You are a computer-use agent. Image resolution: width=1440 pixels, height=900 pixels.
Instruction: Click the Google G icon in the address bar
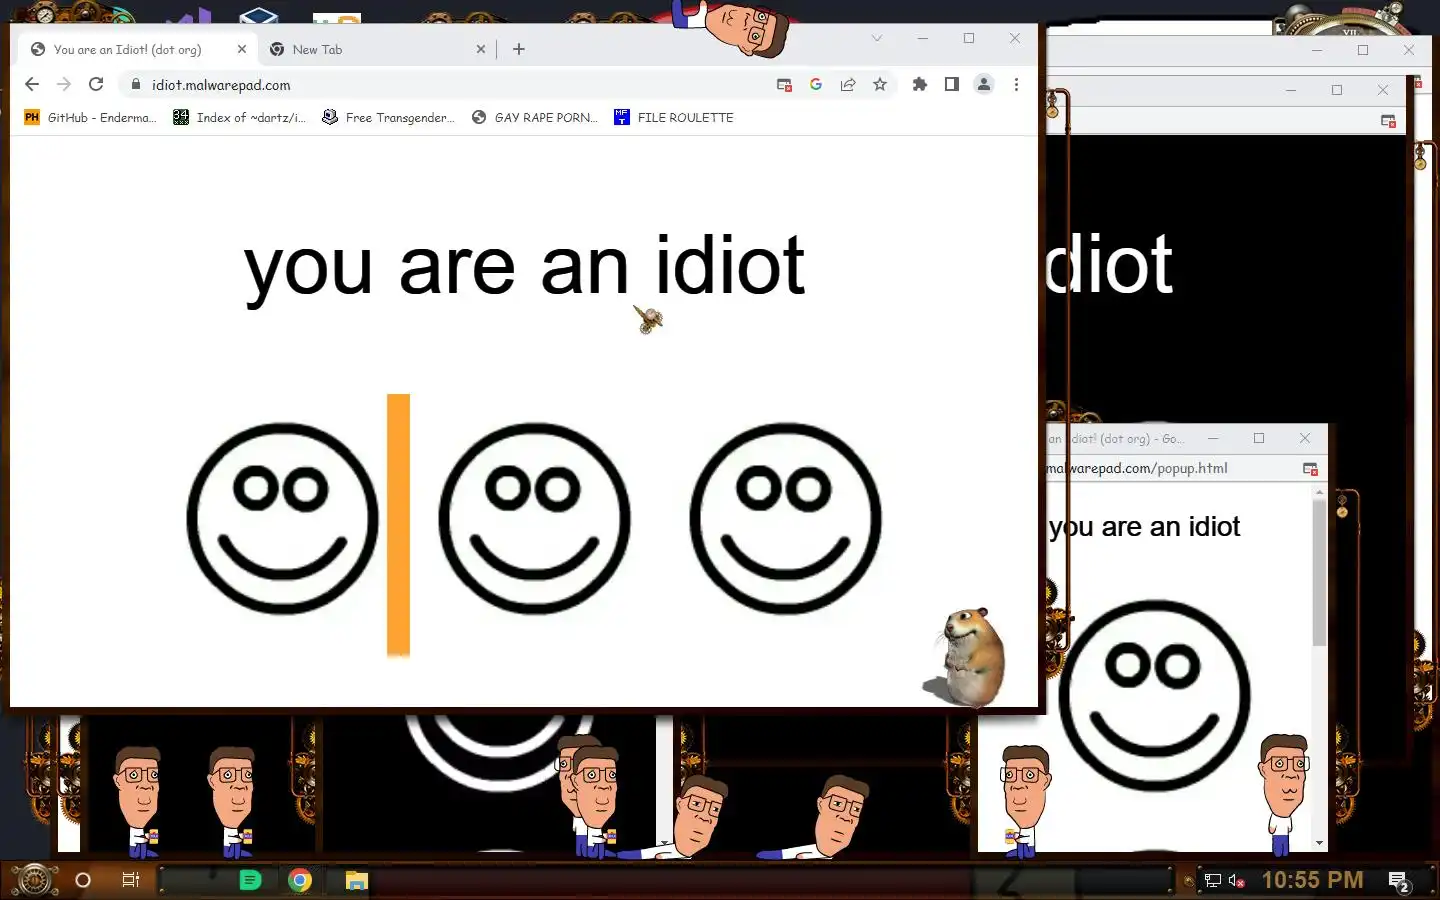tap(816, 85)
